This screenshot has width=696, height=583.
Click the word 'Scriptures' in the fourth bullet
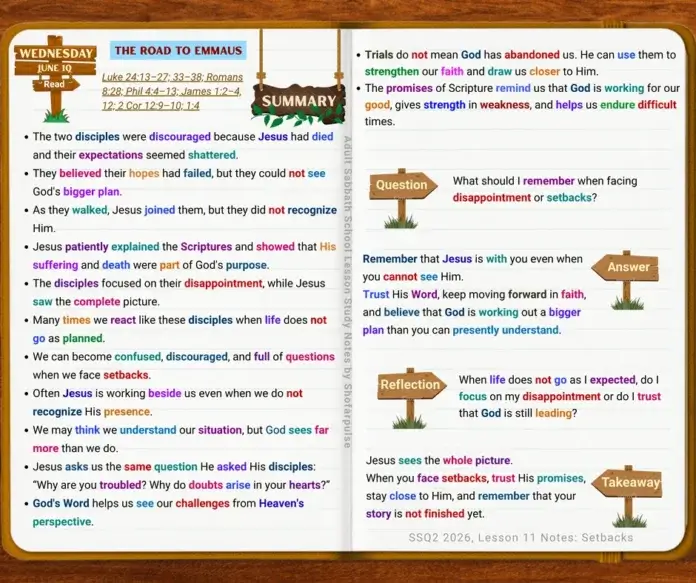206,247
